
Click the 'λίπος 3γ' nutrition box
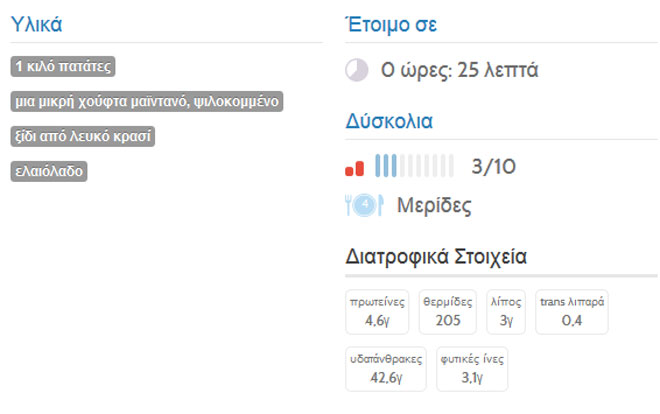(x=506, y=311)
